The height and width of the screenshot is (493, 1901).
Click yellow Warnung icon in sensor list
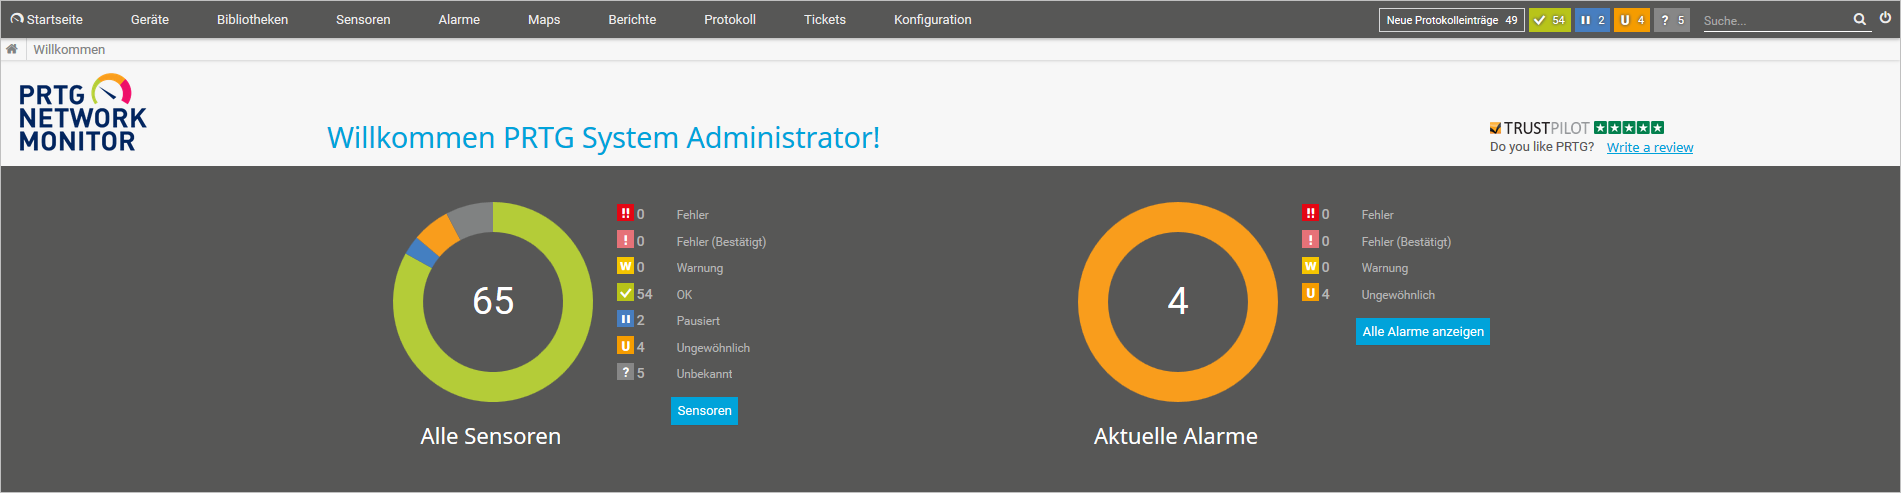click(x=625, y=266)
